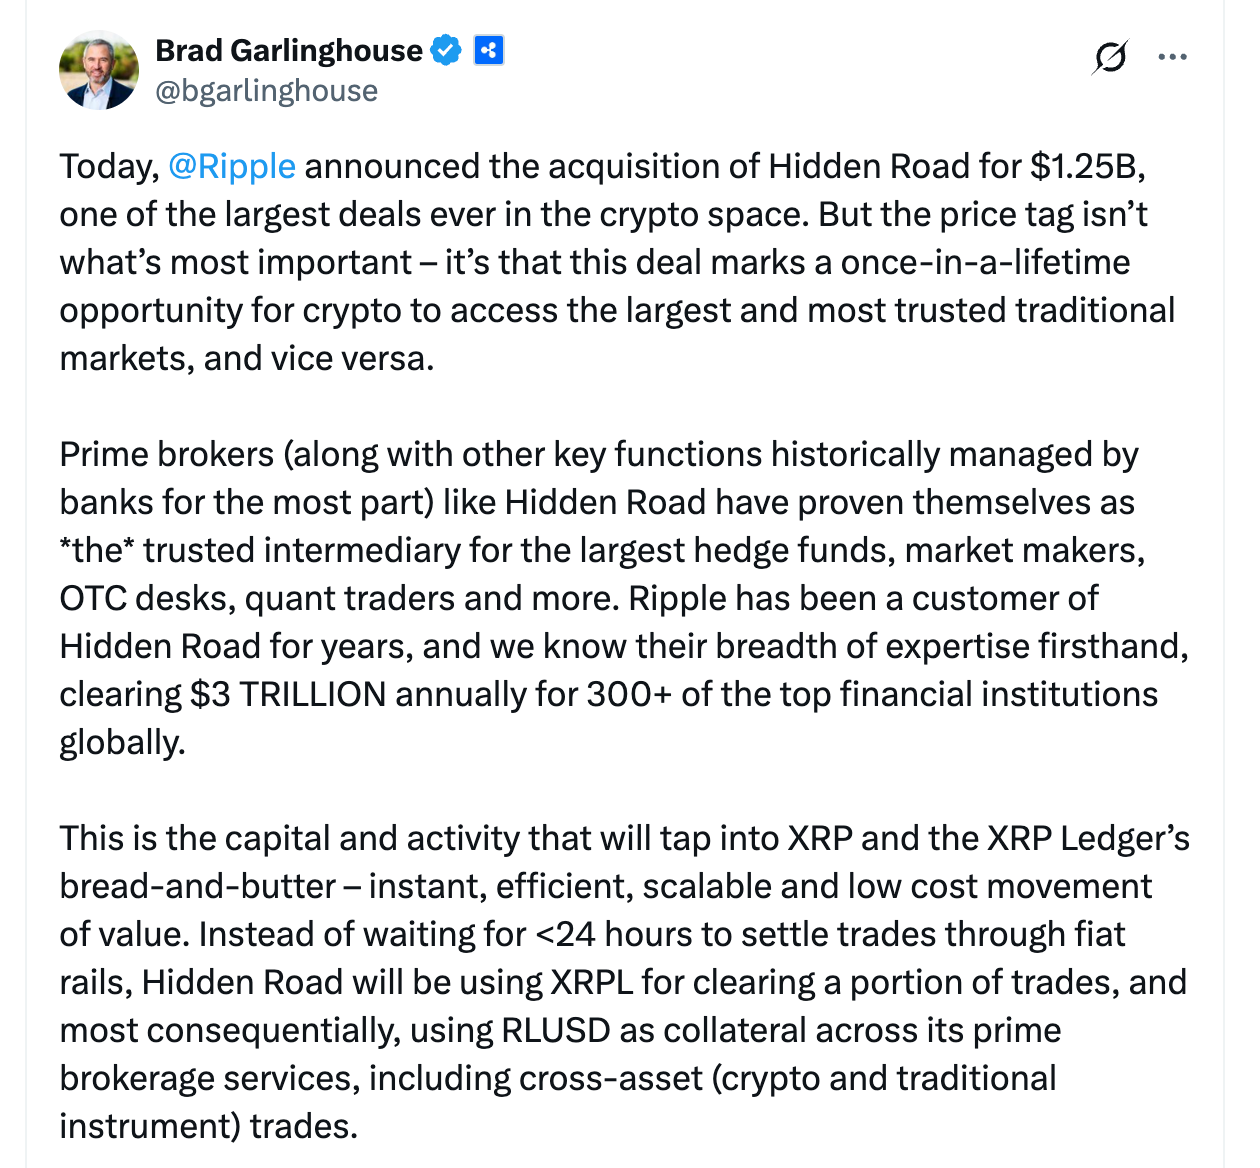Visit the @bgarlinghouse profile handle
The image size is (1260, 1168).
[267, 90]
